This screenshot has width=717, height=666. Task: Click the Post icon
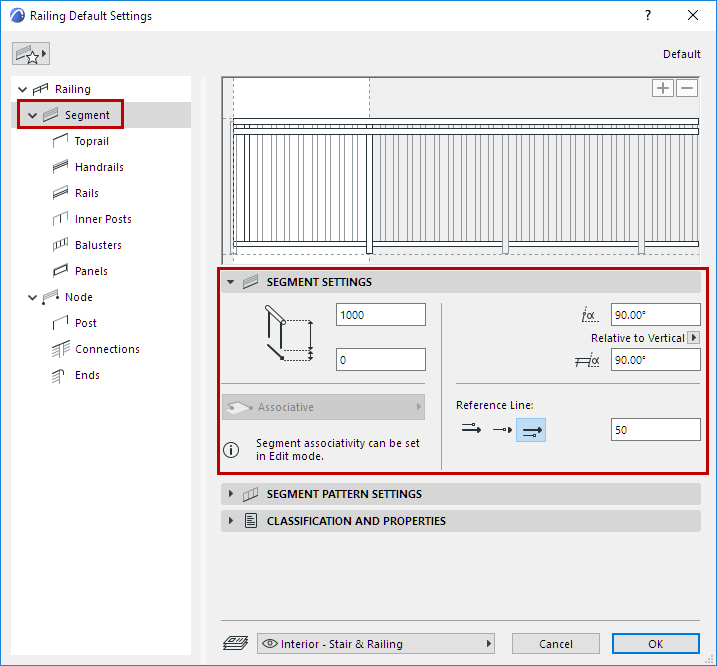click(x=60, y=323)
